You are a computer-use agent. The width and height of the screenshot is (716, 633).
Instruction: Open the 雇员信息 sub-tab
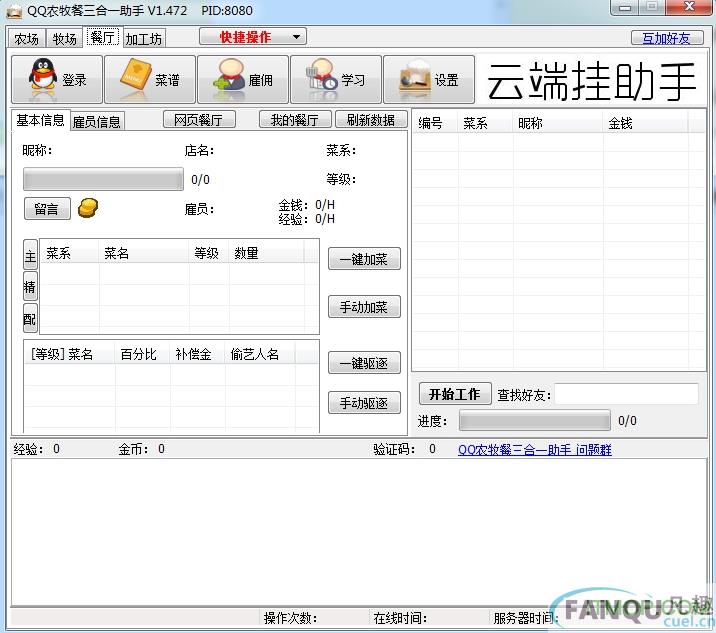[97, 121]
